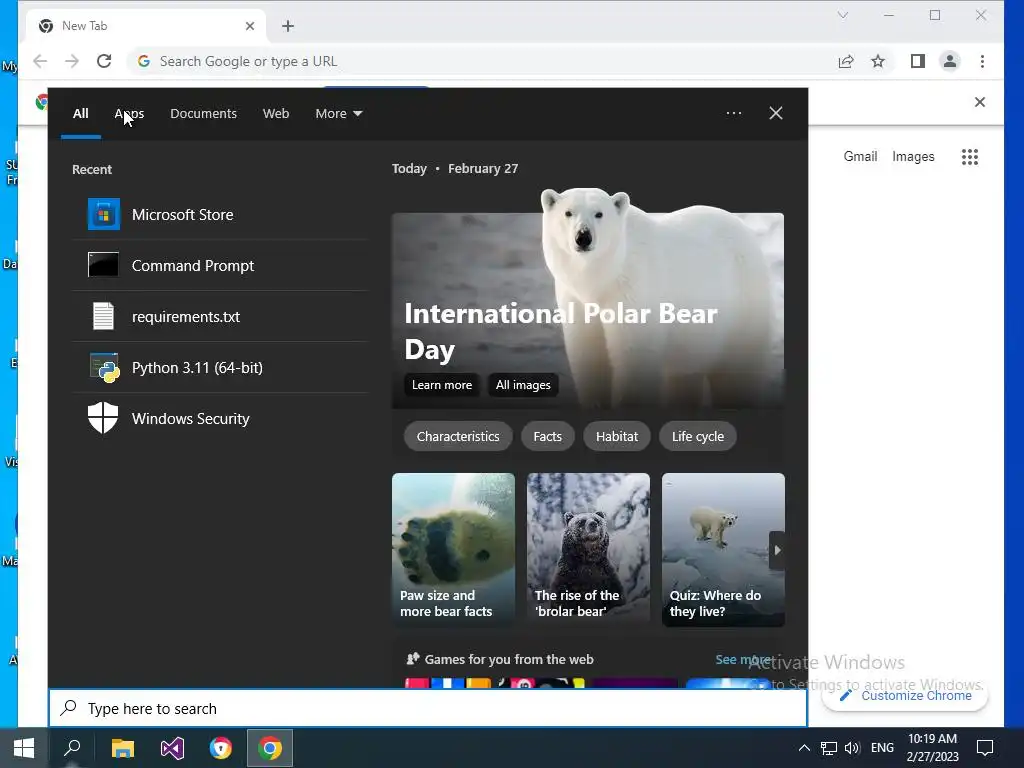This screenshot has width=1024, height=768.
Task: Open Gmail link on new tab page
Action: click(x=860, y=157)
